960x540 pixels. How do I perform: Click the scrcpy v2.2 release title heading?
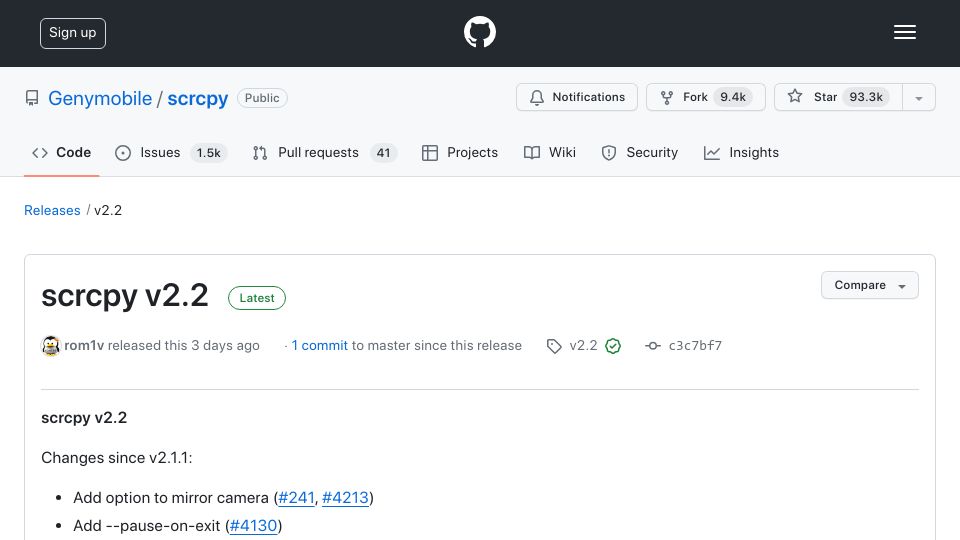point(125,296)
